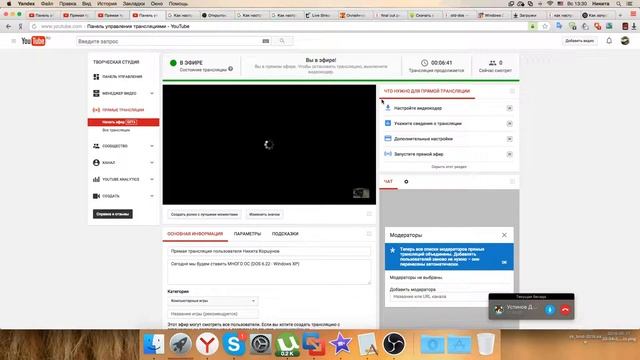Open the История menu in the menu bar
The width and height of the screenshot is (640, 360).
[x=107, y=4]
